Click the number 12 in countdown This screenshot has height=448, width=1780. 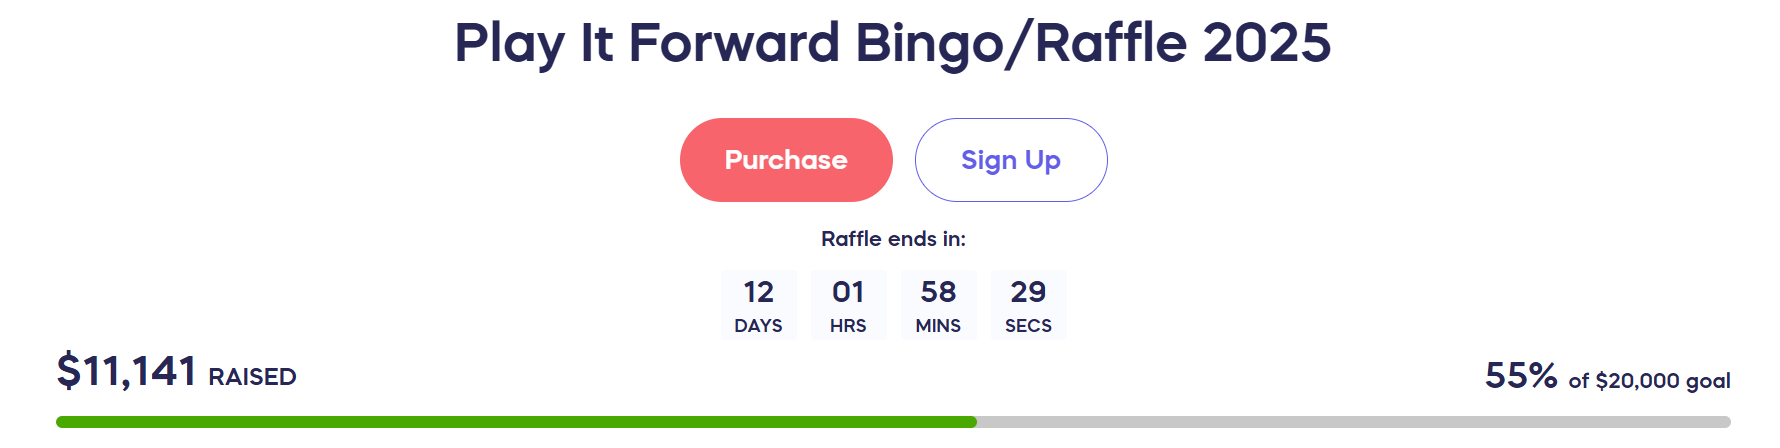(x=759, y=292)
